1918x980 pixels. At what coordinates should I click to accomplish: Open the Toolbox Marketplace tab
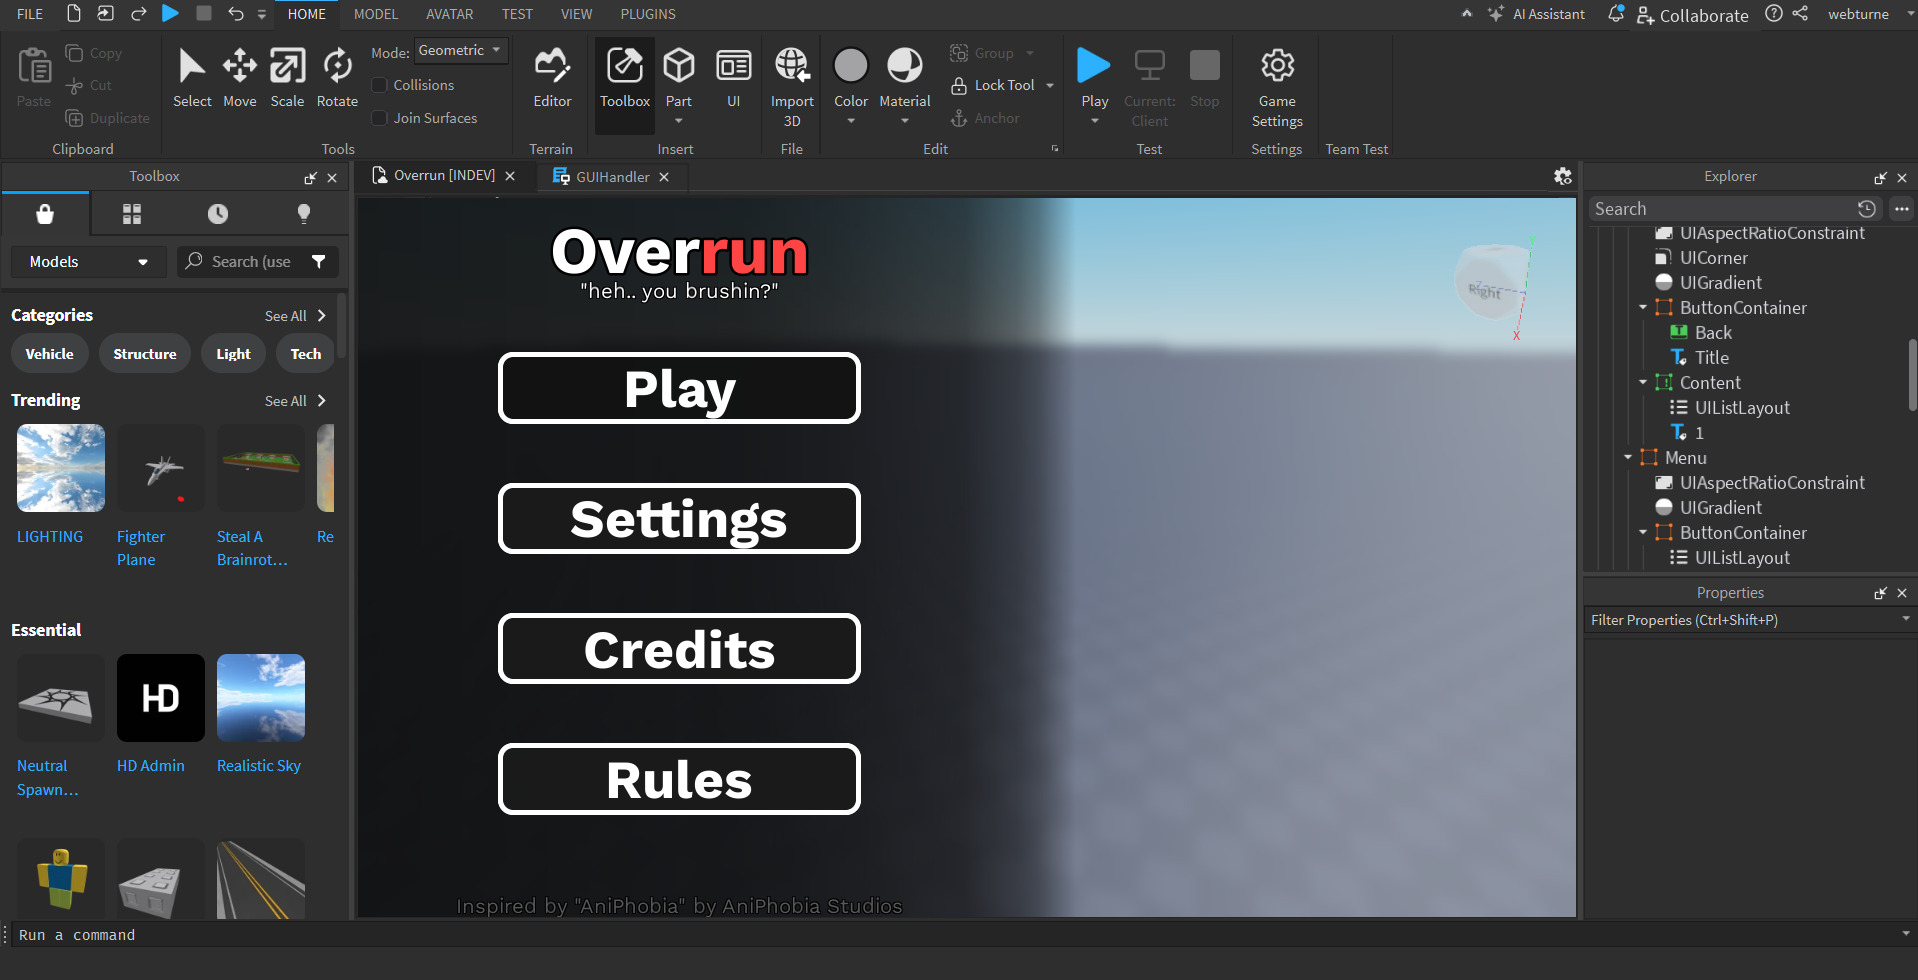pos(45,213)
